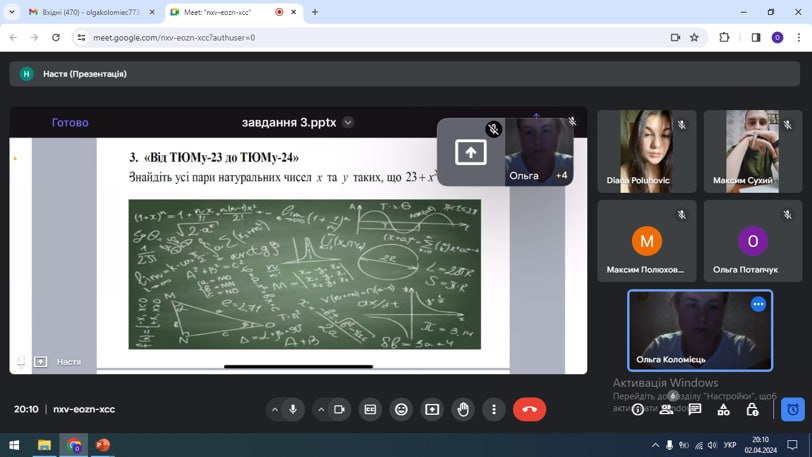Viewport: 812px width, 457px height.
Task: Toggle the camera button in Meet controls
Action: tap(339, 409)
